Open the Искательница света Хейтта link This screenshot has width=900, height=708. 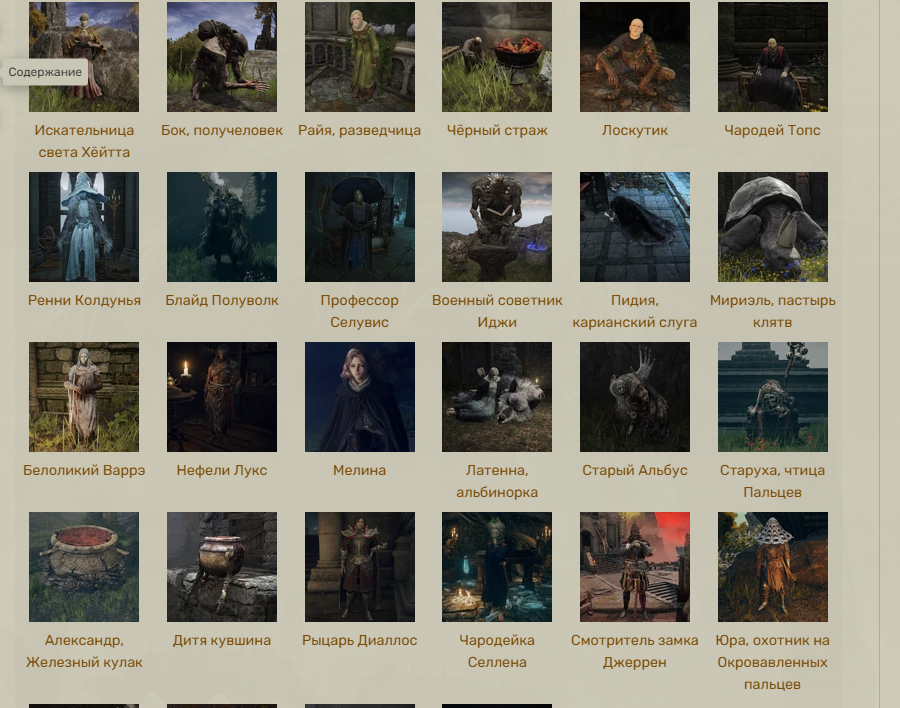point(84,141)
